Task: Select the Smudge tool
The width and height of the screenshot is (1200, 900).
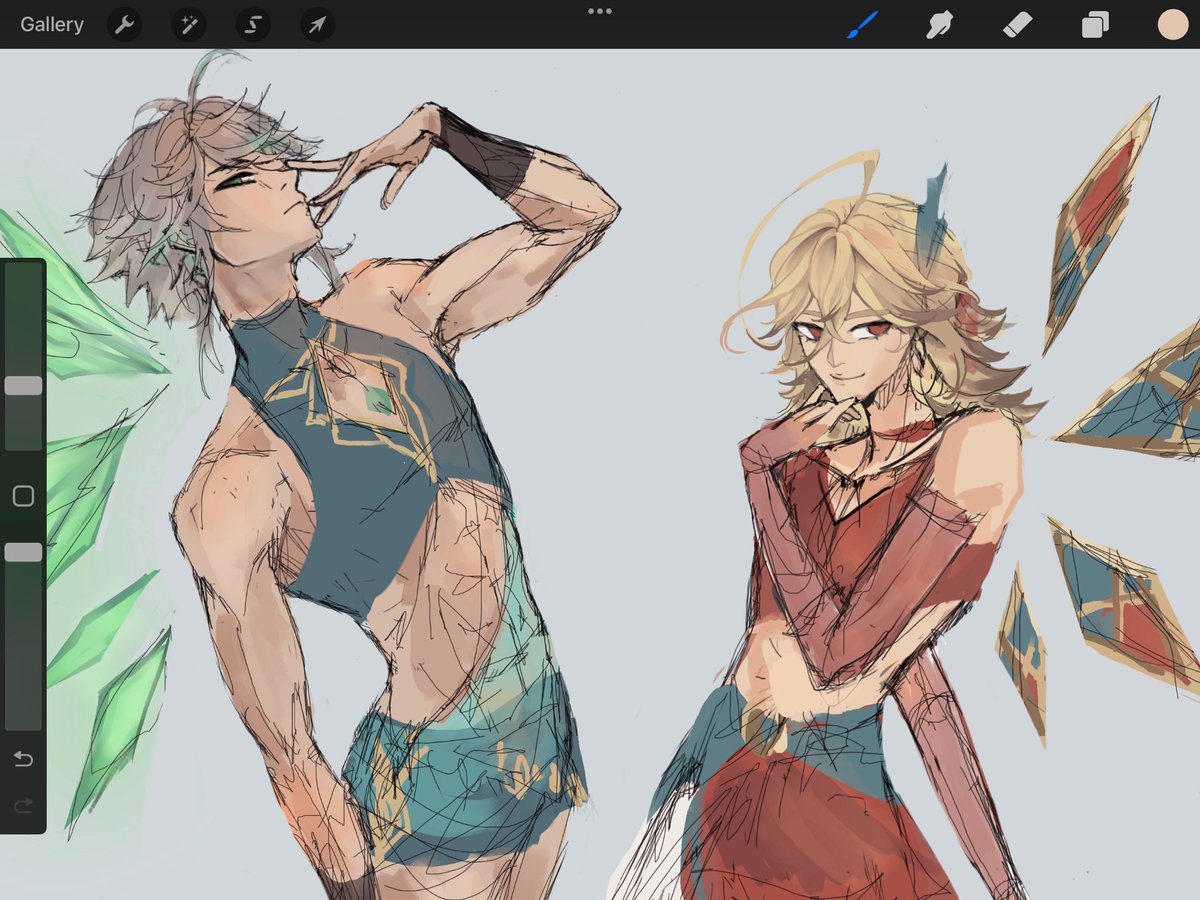Action: [x=939, y=24]
